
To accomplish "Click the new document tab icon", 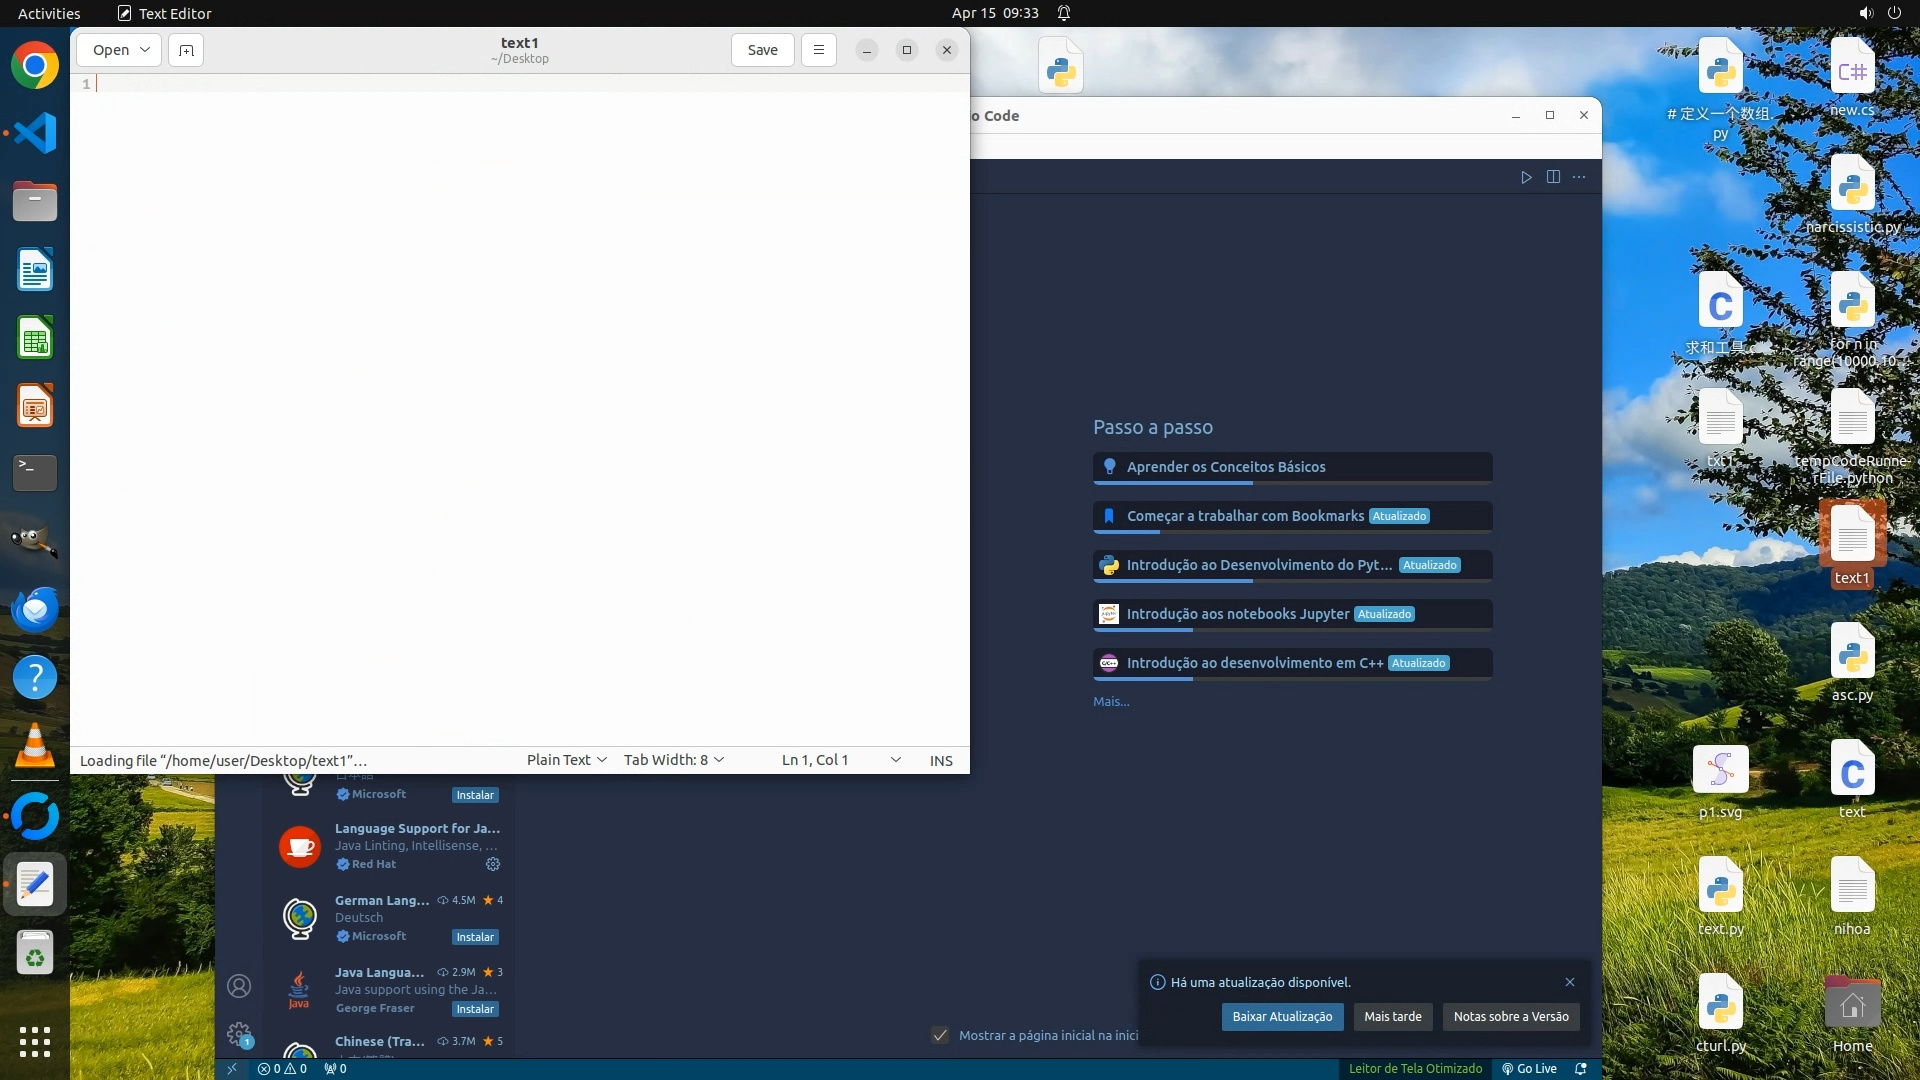I will pos(186,50).
